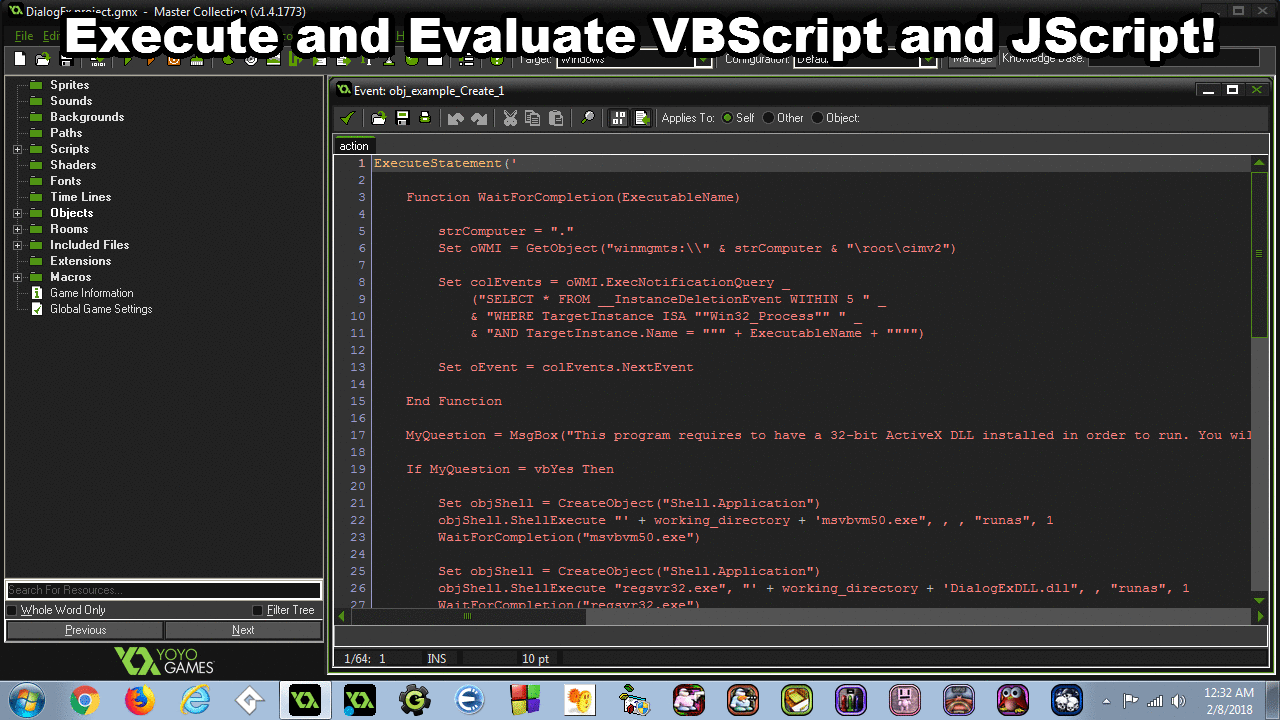Expand the Scripts tree node
The height and width of the screenshot is (720, 1280).
coord(18,149)
